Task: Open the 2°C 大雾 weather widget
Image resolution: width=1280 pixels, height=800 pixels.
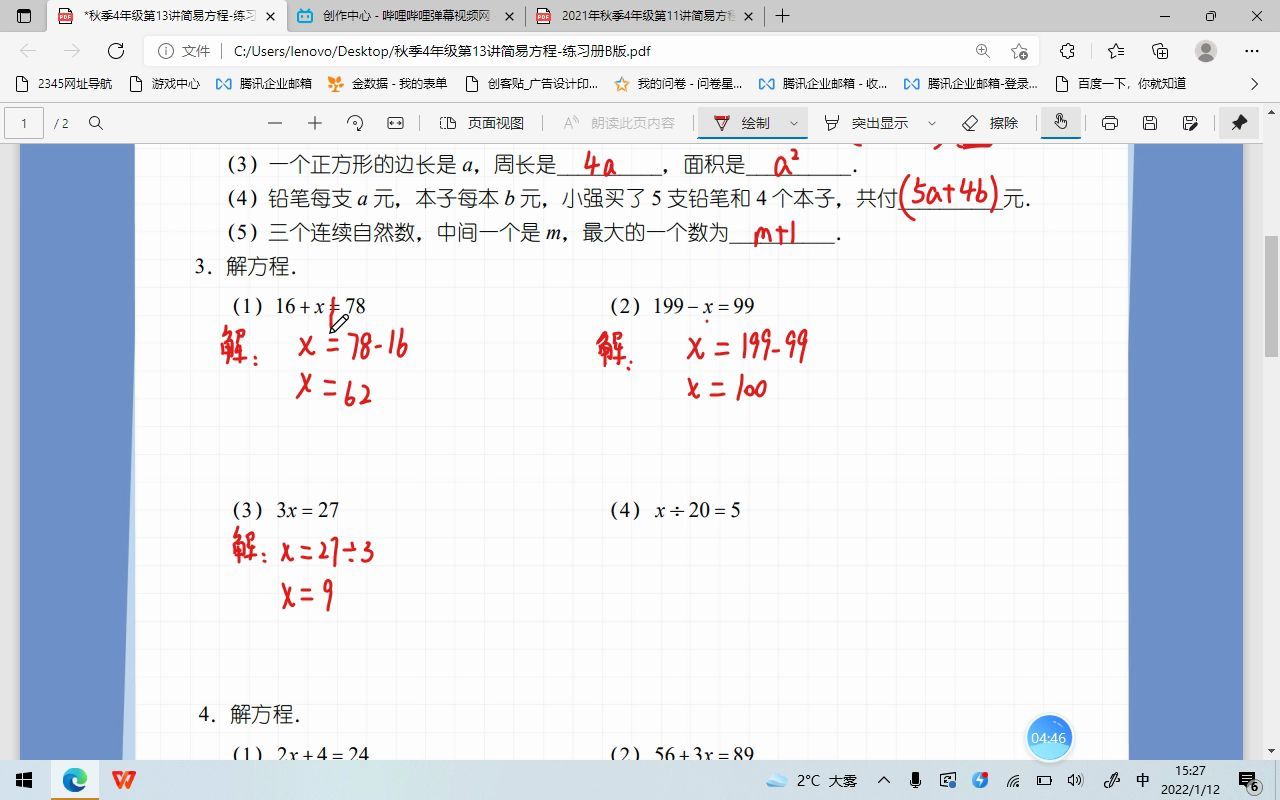Action: [811, 780]
